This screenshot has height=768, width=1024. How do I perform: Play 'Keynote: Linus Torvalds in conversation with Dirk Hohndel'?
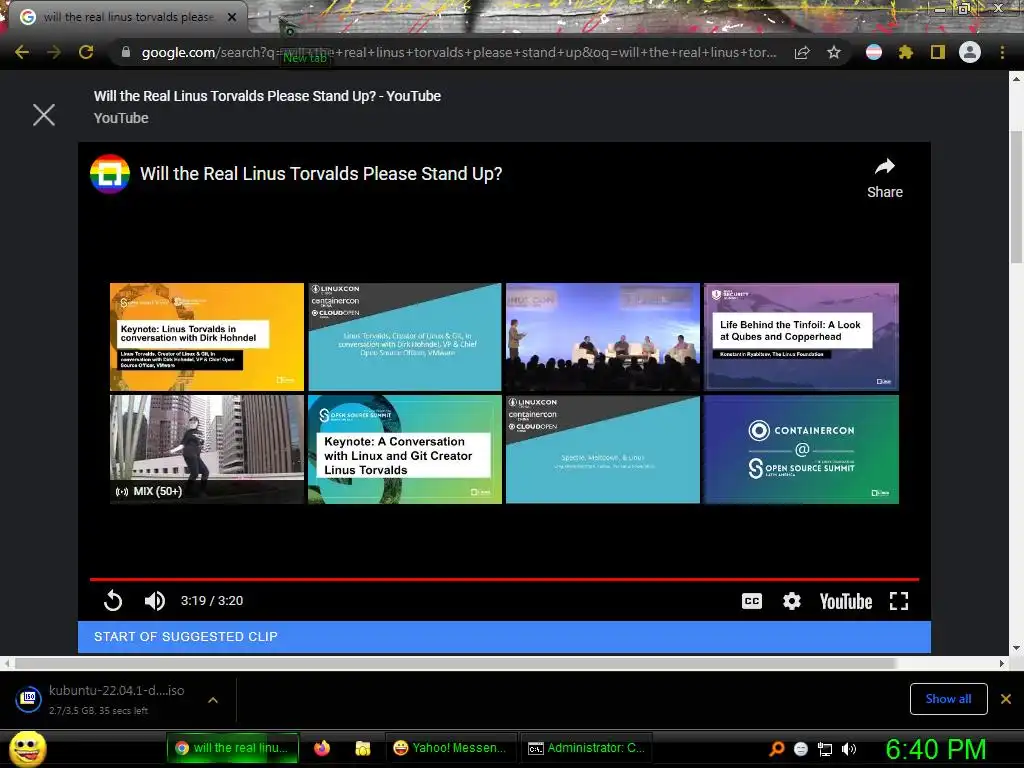click(206, 336)
